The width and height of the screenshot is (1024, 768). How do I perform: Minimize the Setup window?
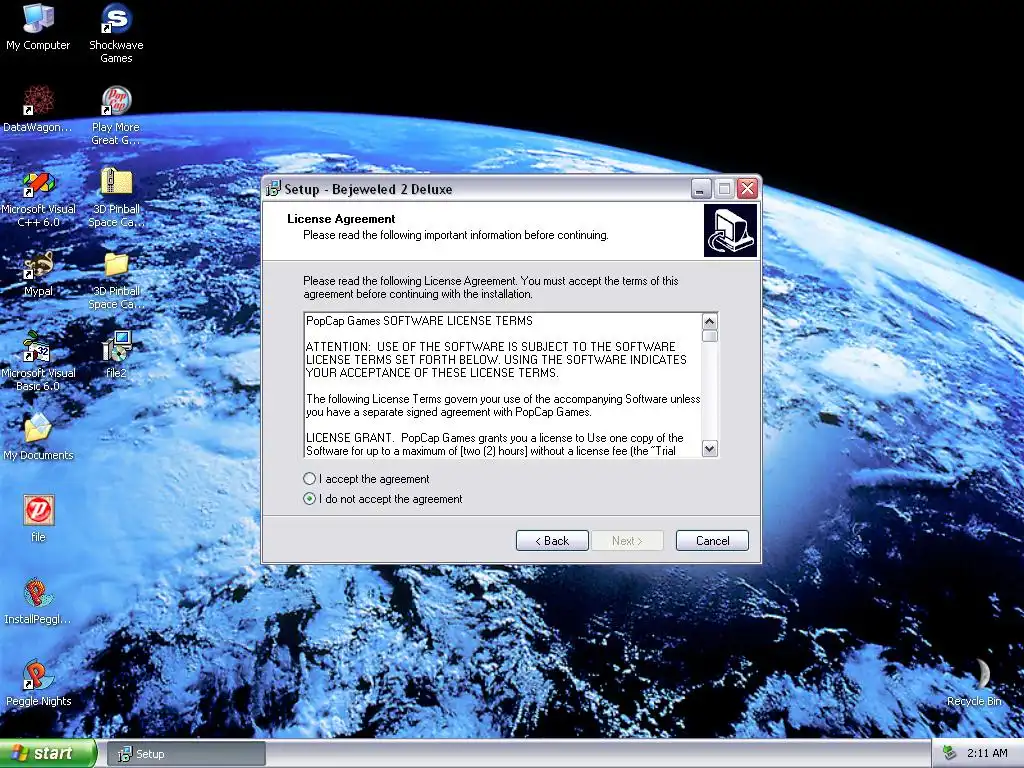[700, 189]
